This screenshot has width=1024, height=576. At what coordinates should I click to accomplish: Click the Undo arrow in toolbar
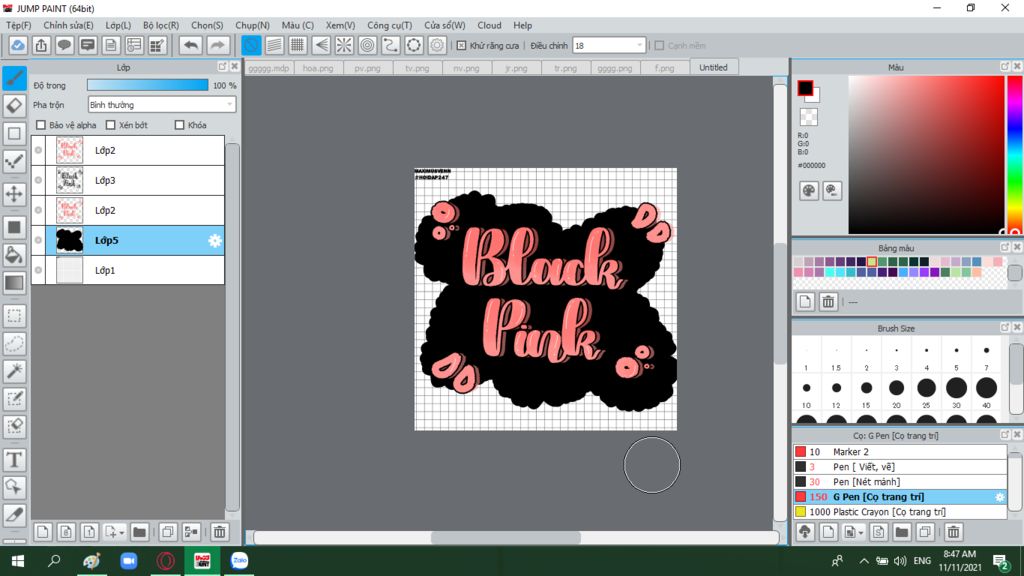click(191, 46)
